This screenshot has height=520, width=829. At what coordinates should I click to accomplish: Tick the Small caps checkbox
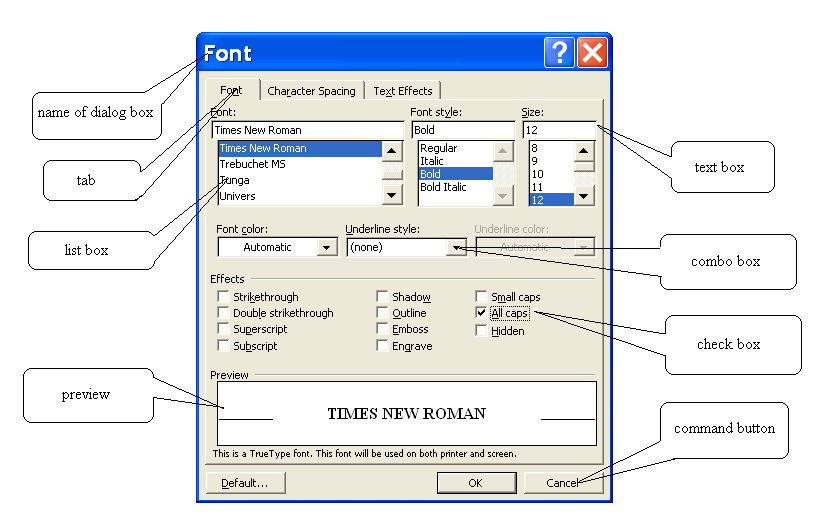click(x=481, y=296)
